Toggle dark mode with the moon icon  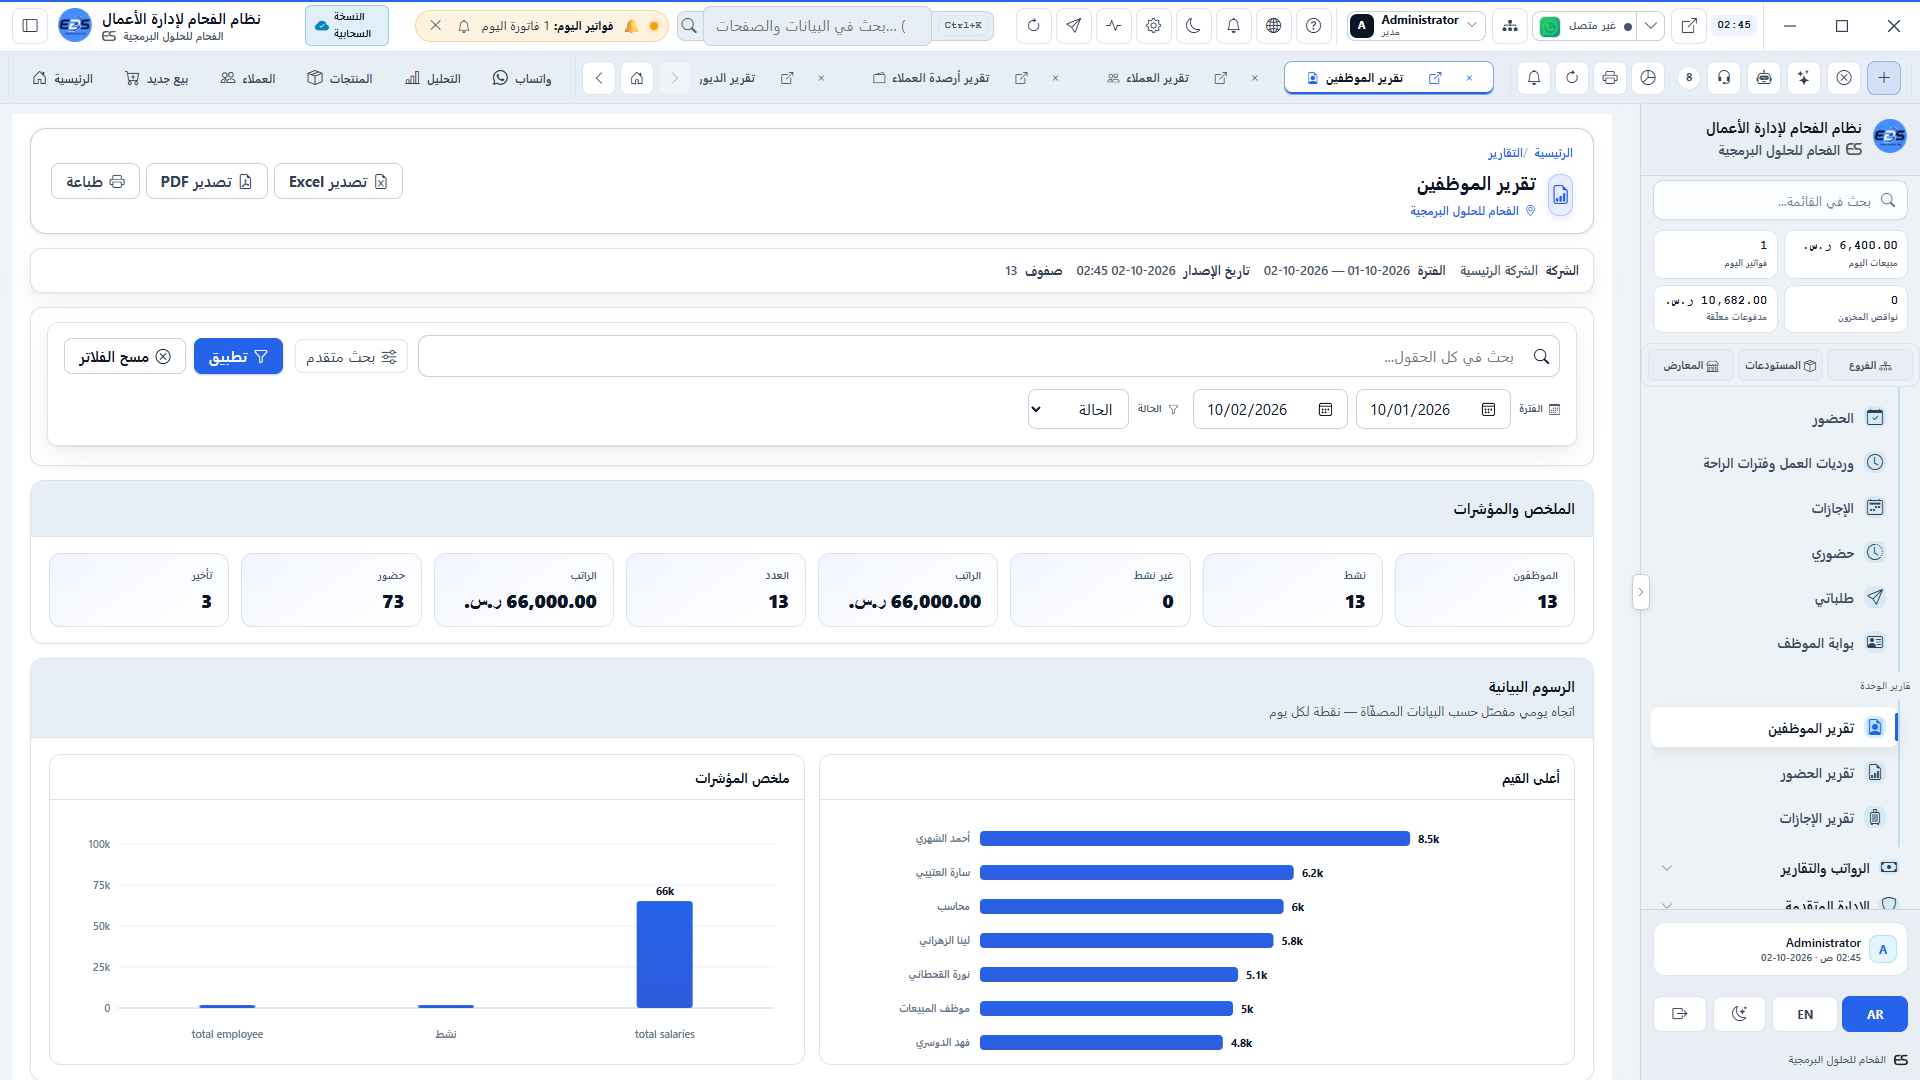(x=1193, y=26)
